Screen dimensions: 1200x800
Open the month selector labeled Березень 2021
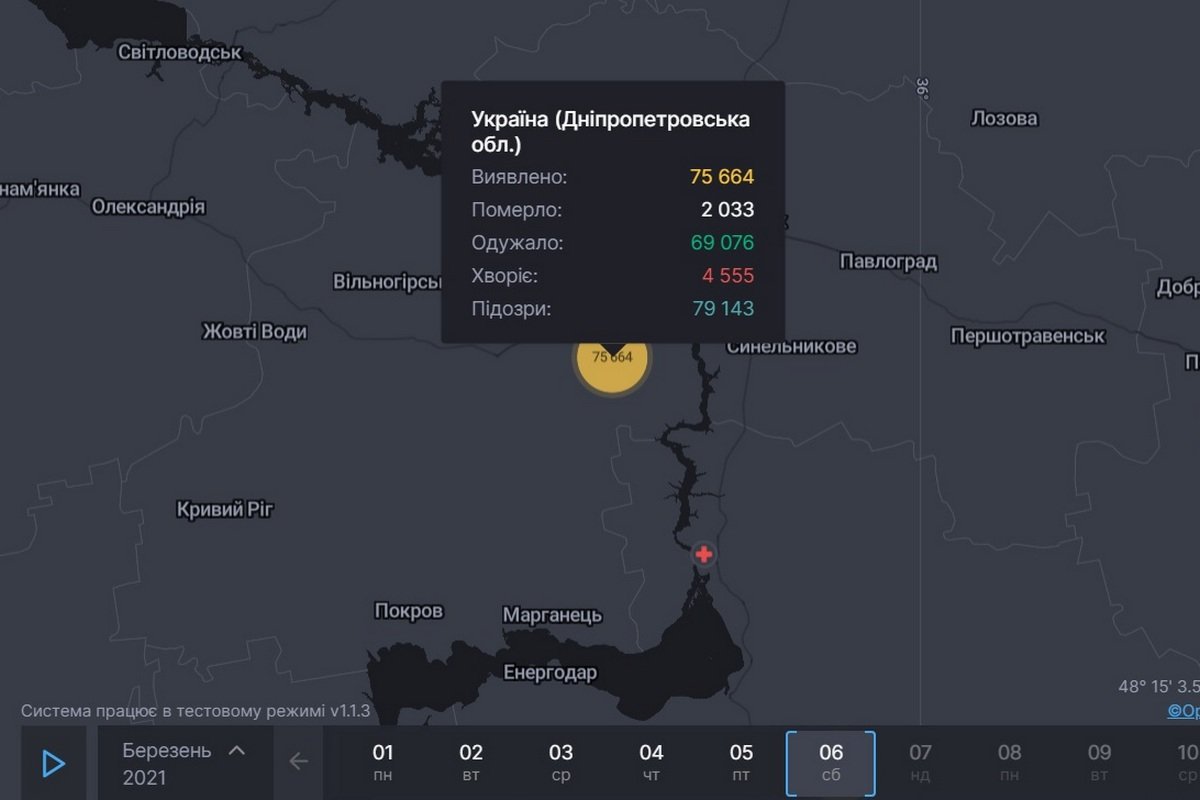[167, 762]
